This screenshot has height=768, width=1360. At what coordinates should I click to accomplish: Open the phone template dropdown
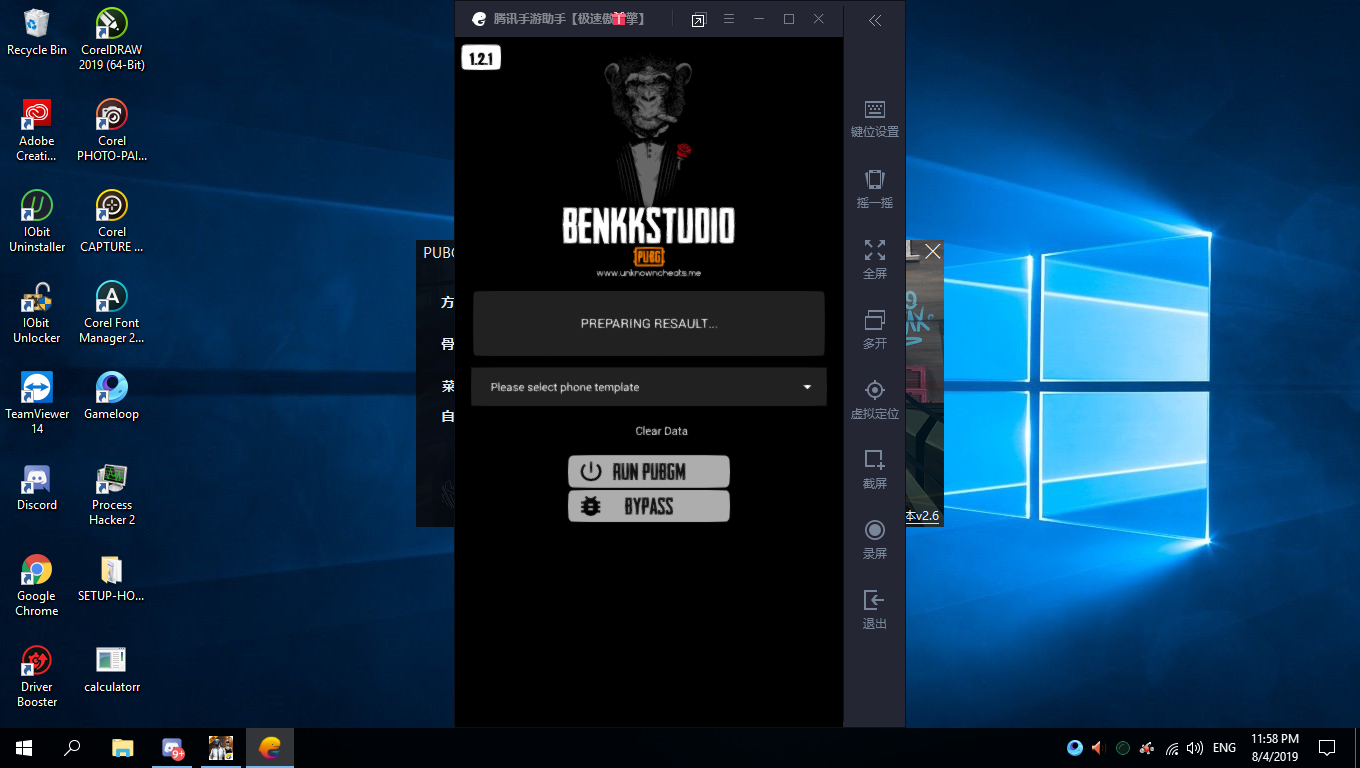648,387
